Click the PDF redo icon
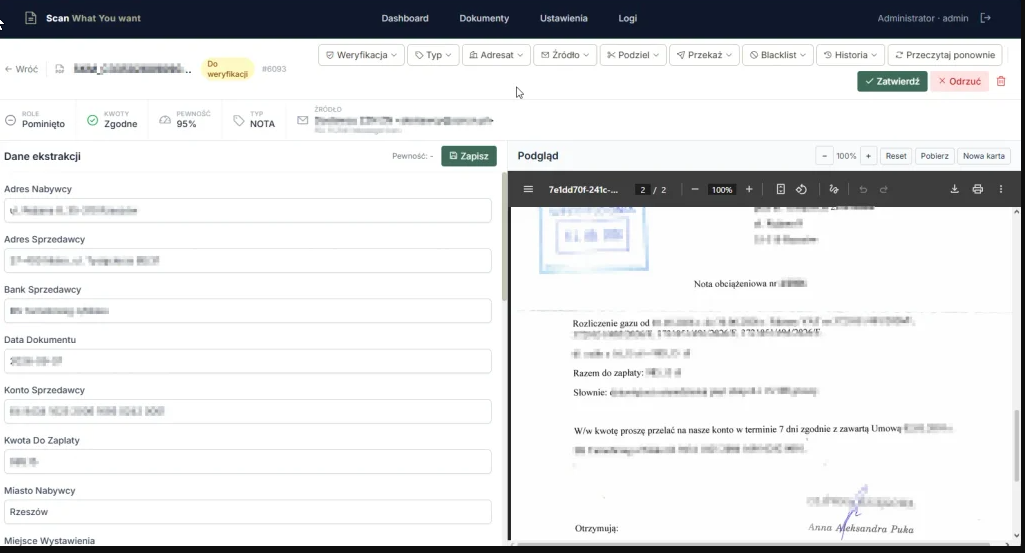Viewport: 1025px width, 553px height. (884, 190)
